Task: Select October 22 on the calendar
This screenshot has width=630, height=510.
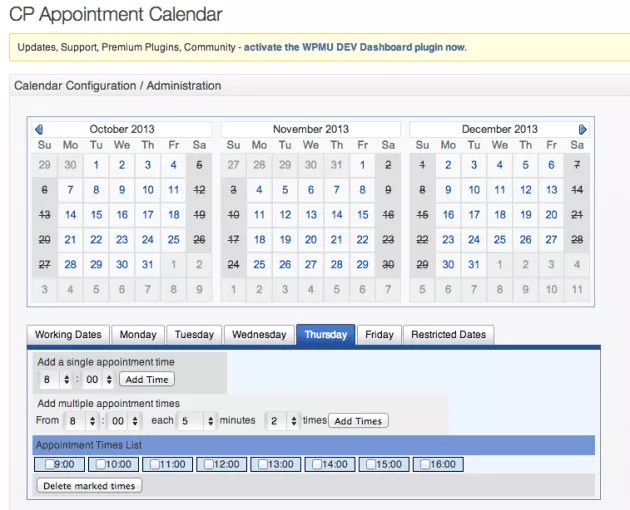Action: (x=96, y=240)
